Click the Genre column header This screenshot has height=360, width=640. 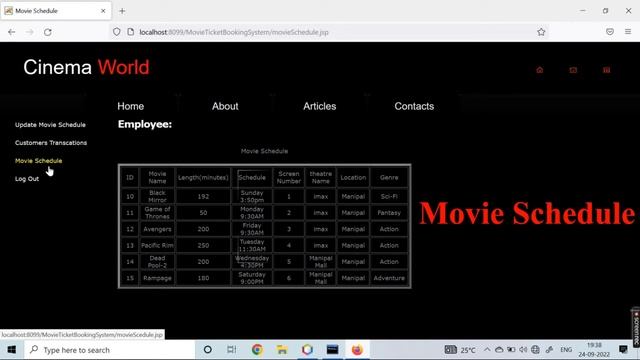point(389,178)
